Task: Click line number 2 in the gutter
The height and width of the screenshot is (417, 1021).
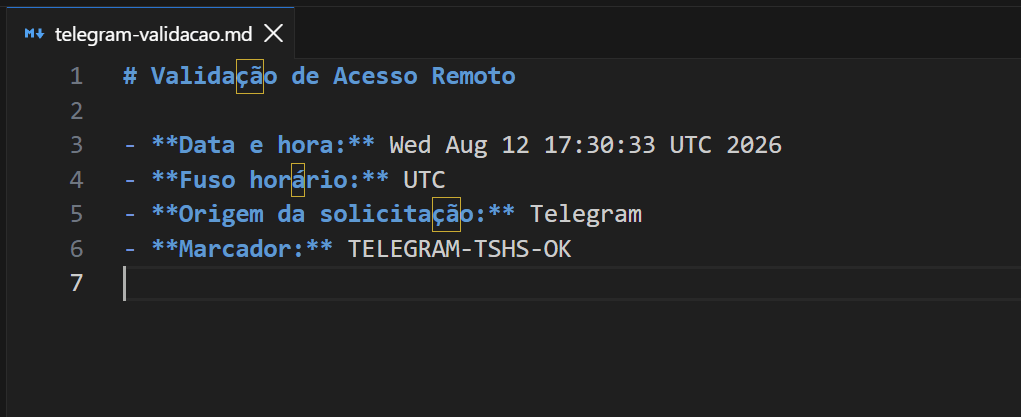Action: coord(77,111)
